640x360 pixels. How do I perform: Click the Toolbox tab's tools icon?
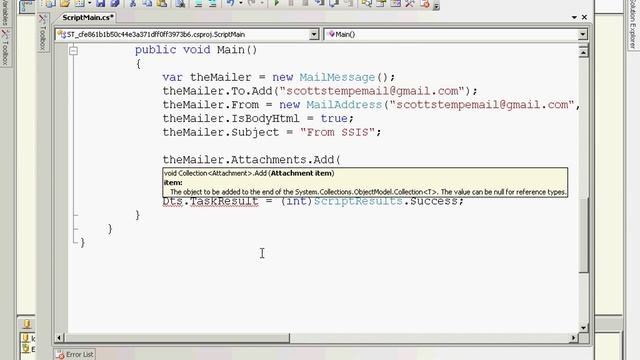pyautogui.click(x=42, y=18)
